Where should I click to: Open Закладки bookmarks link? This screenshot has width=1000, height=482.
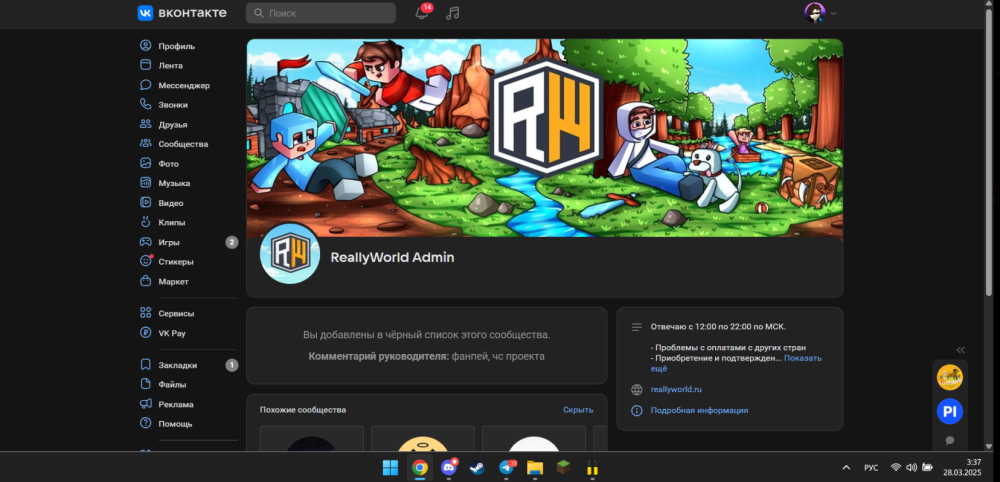(x=177, y=365)
